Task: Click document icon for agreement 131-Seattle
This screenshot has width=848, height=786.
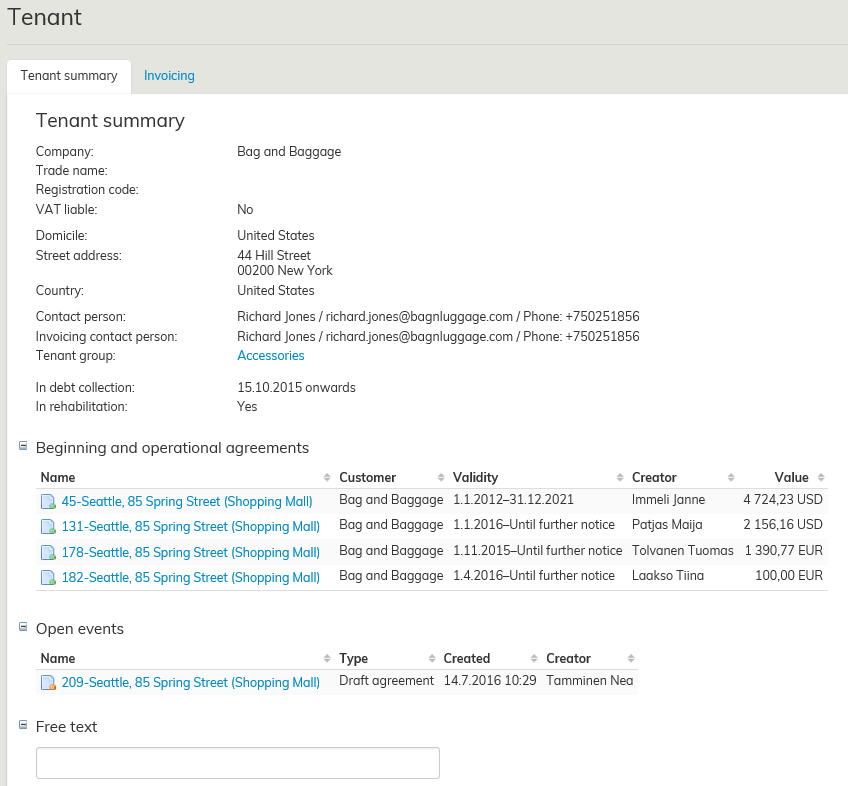Action: point(47,527)
